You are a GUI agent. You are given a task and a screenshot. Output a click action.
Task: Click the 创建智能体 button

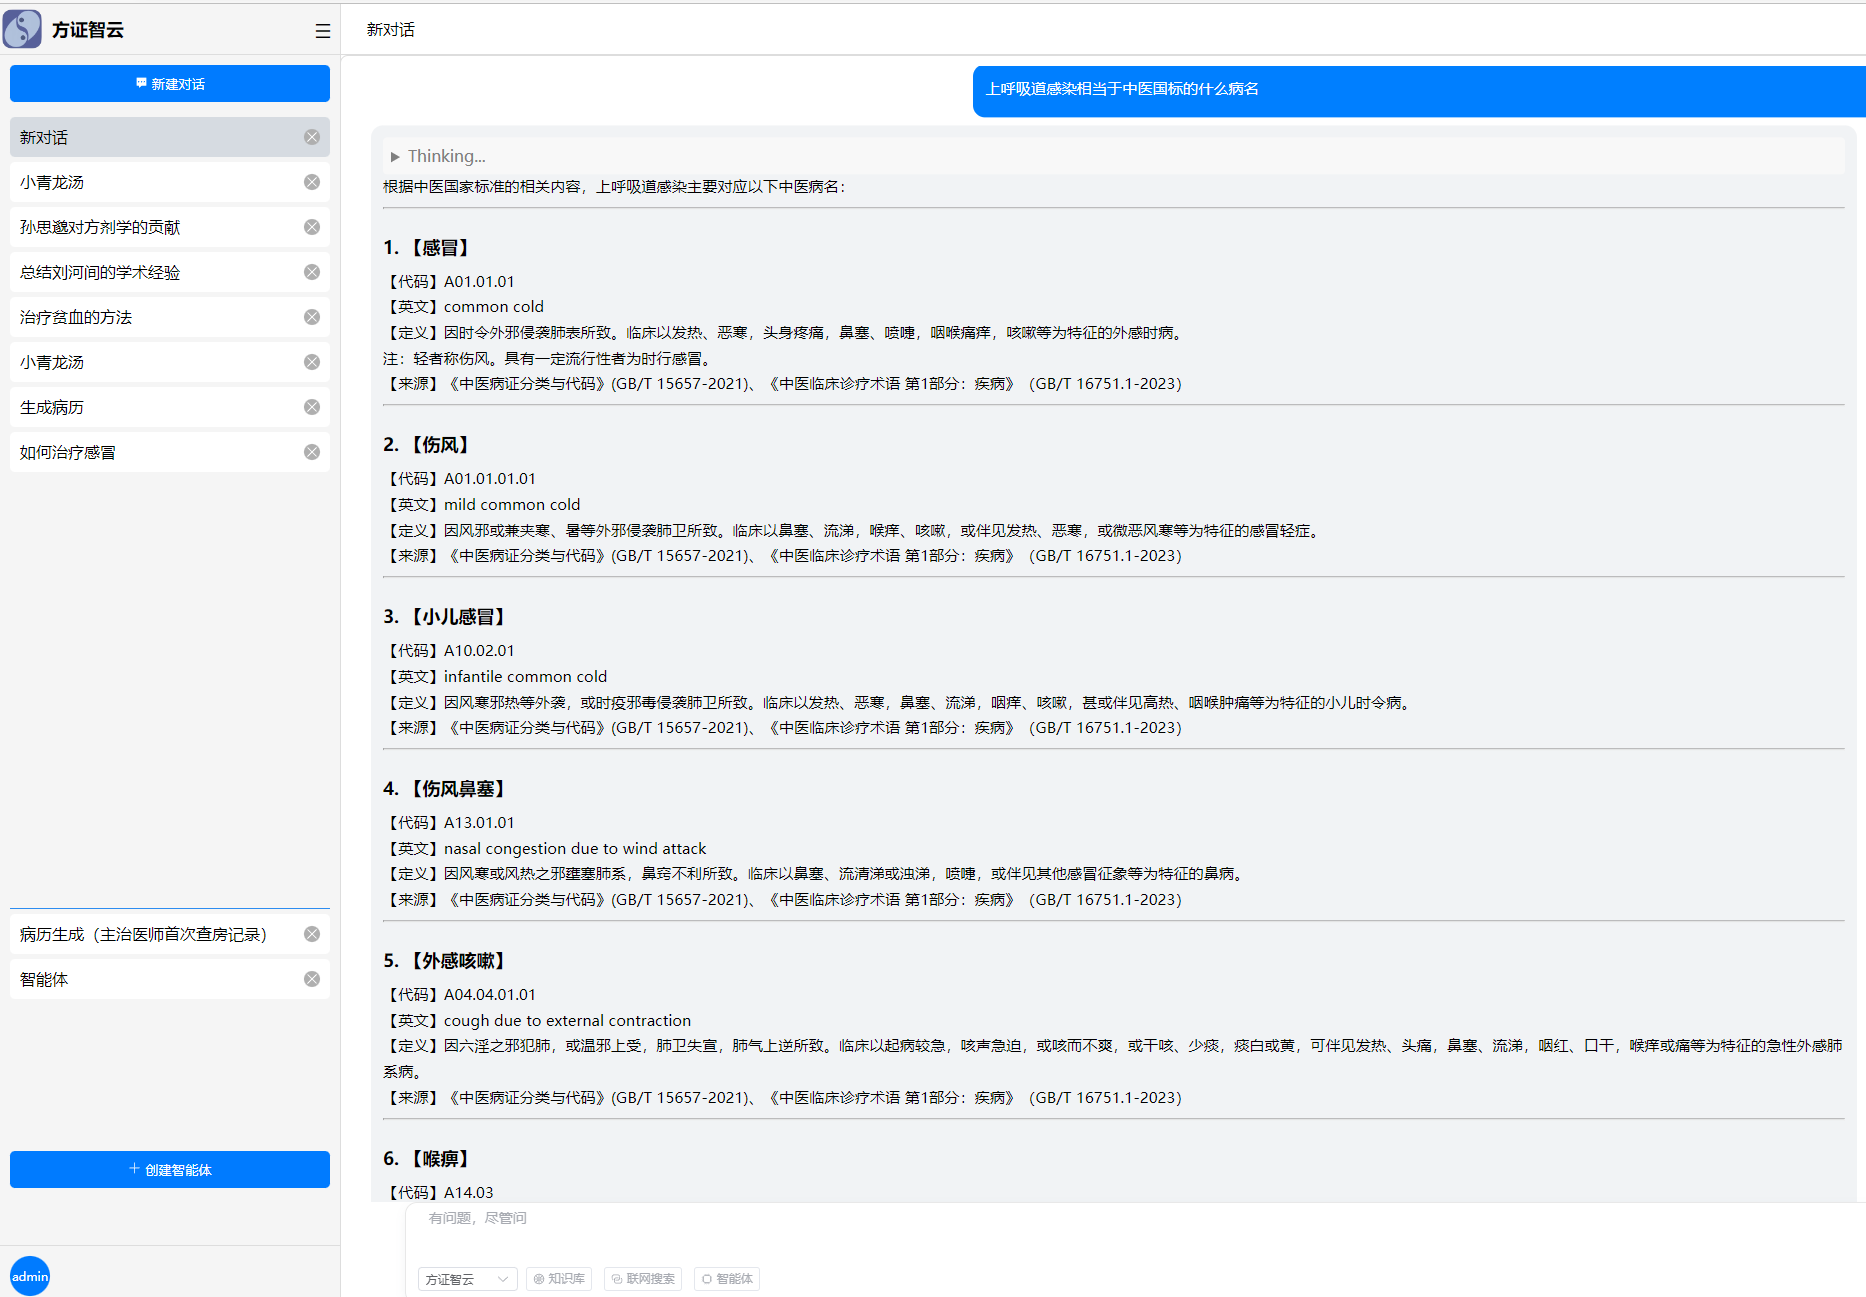170,1169
